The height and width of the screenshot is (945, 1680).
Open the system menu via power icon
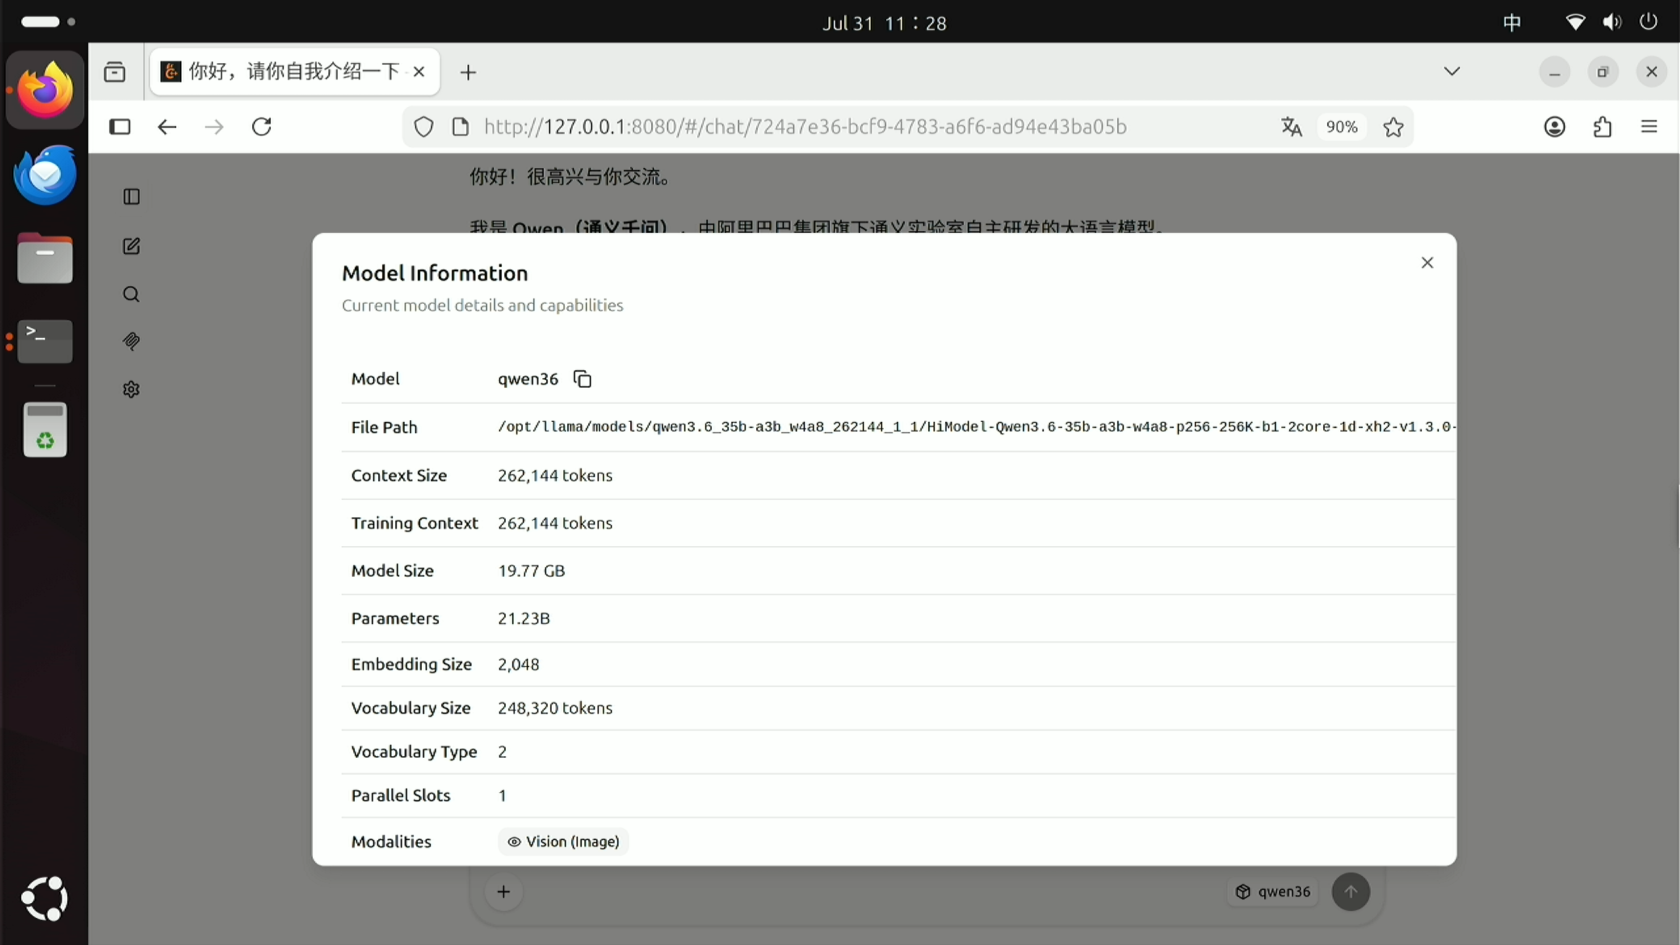coord(1649,22)
